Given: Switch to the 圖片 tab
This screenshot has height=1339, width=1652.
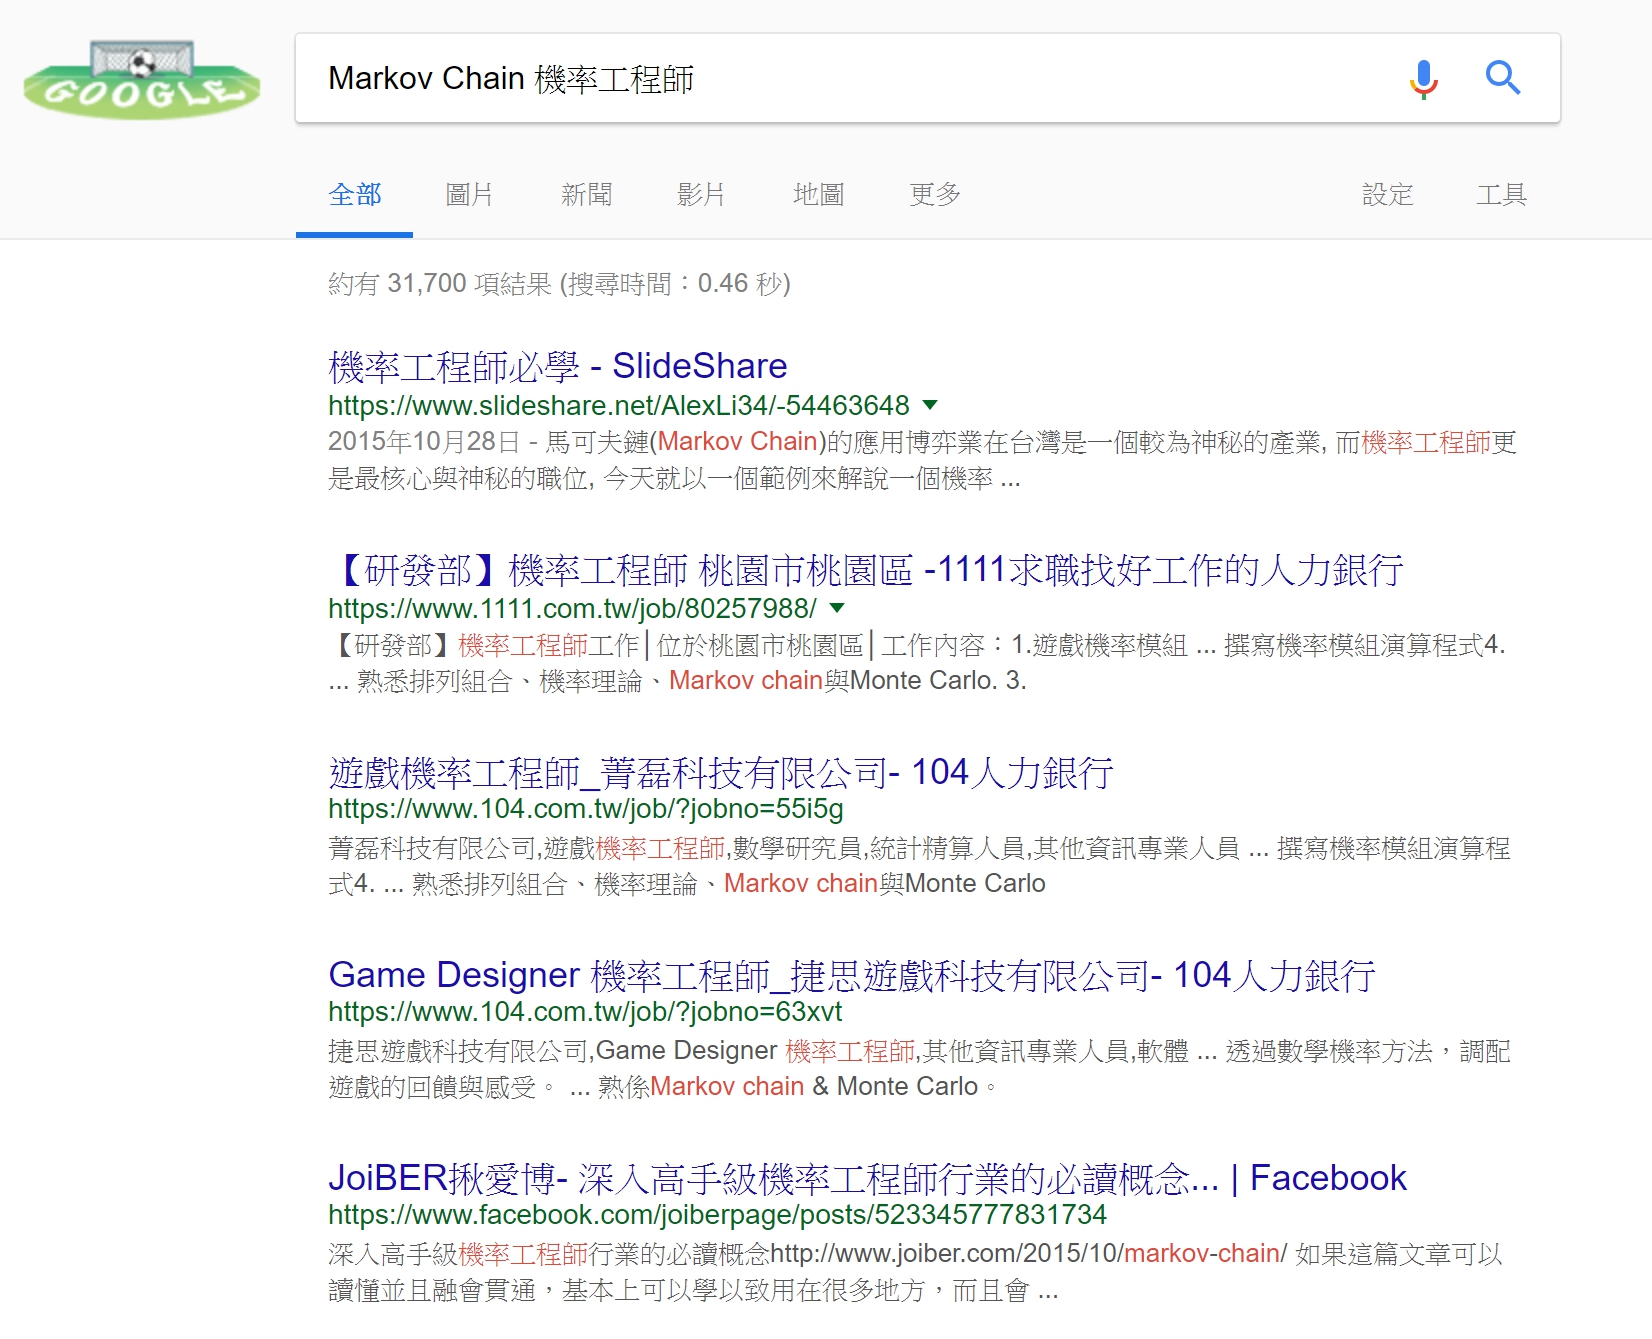Looking at the screenshot, I should 470,194.
